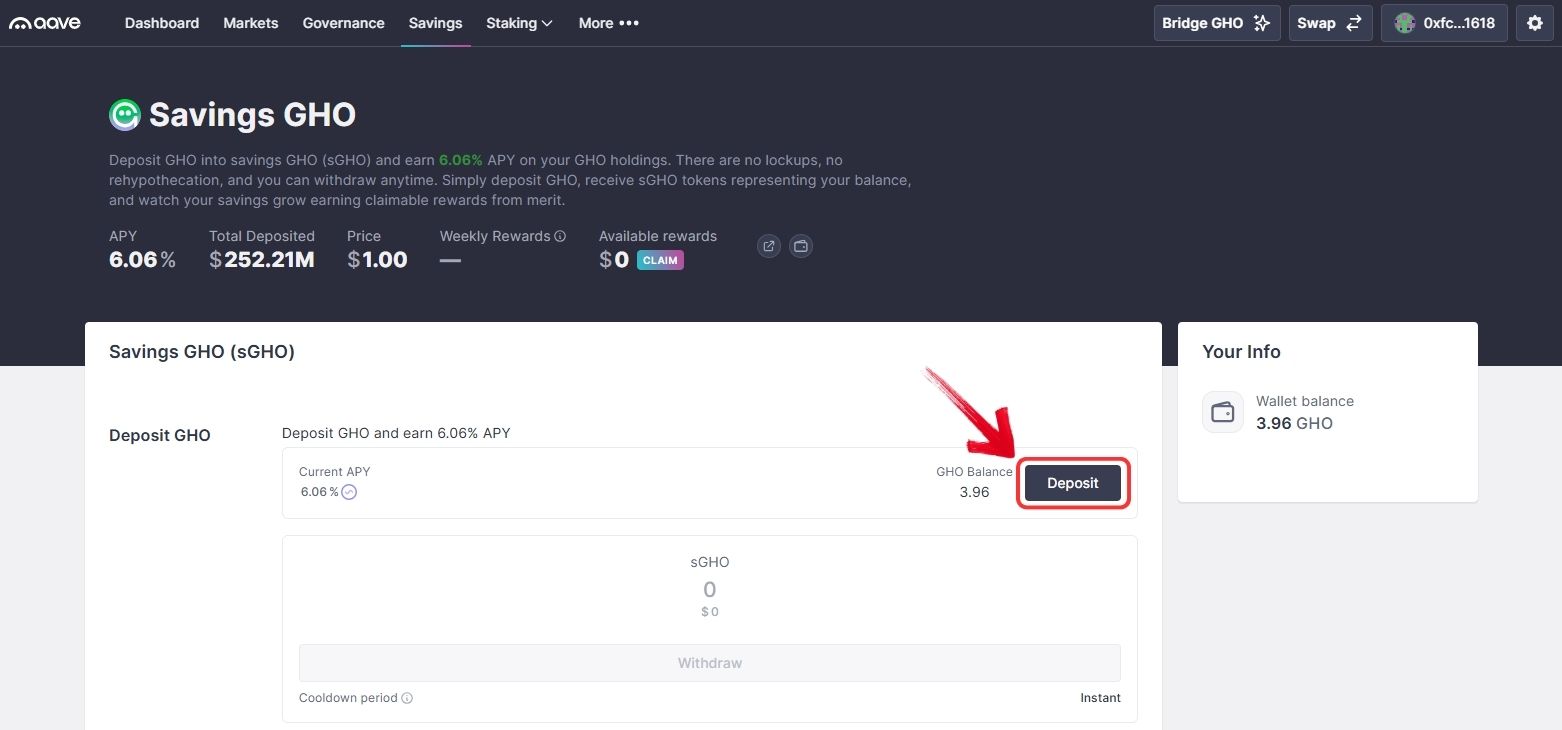Open the Governance tab
Image resolution: width=1562 pixels, height=730 pixels.
click(x=344, y=23)
